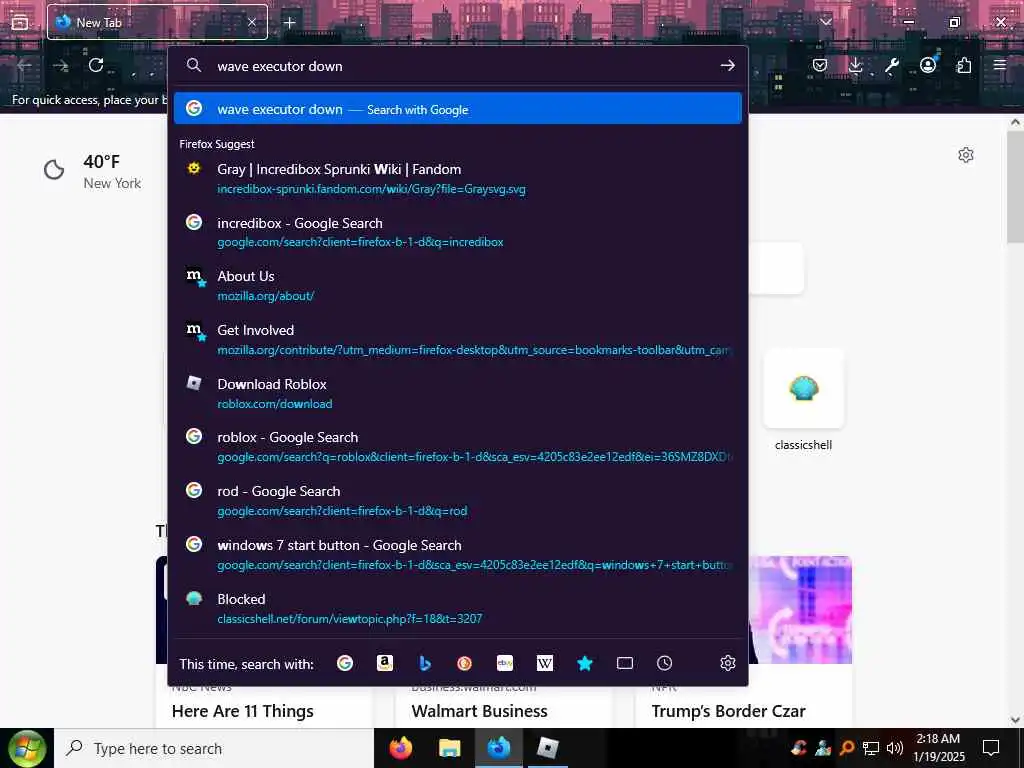
Task: Open a new tab with the plus button
Action: 289,22
